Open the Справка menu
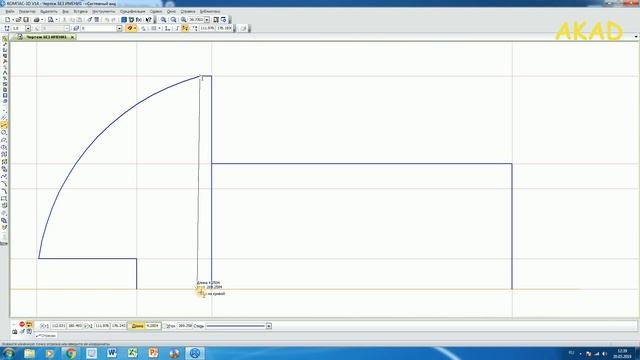The height and width of the screenshot is (360, 640). pos(188,11)
